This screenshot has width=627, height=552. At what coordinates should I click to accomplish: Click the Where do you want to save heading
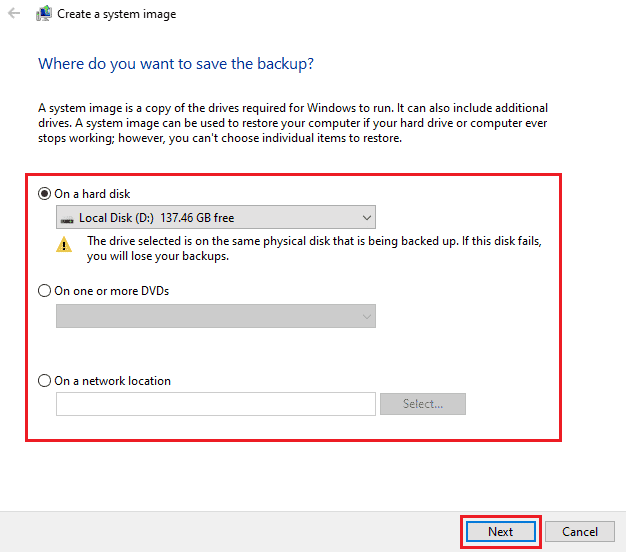coord(176,64)
